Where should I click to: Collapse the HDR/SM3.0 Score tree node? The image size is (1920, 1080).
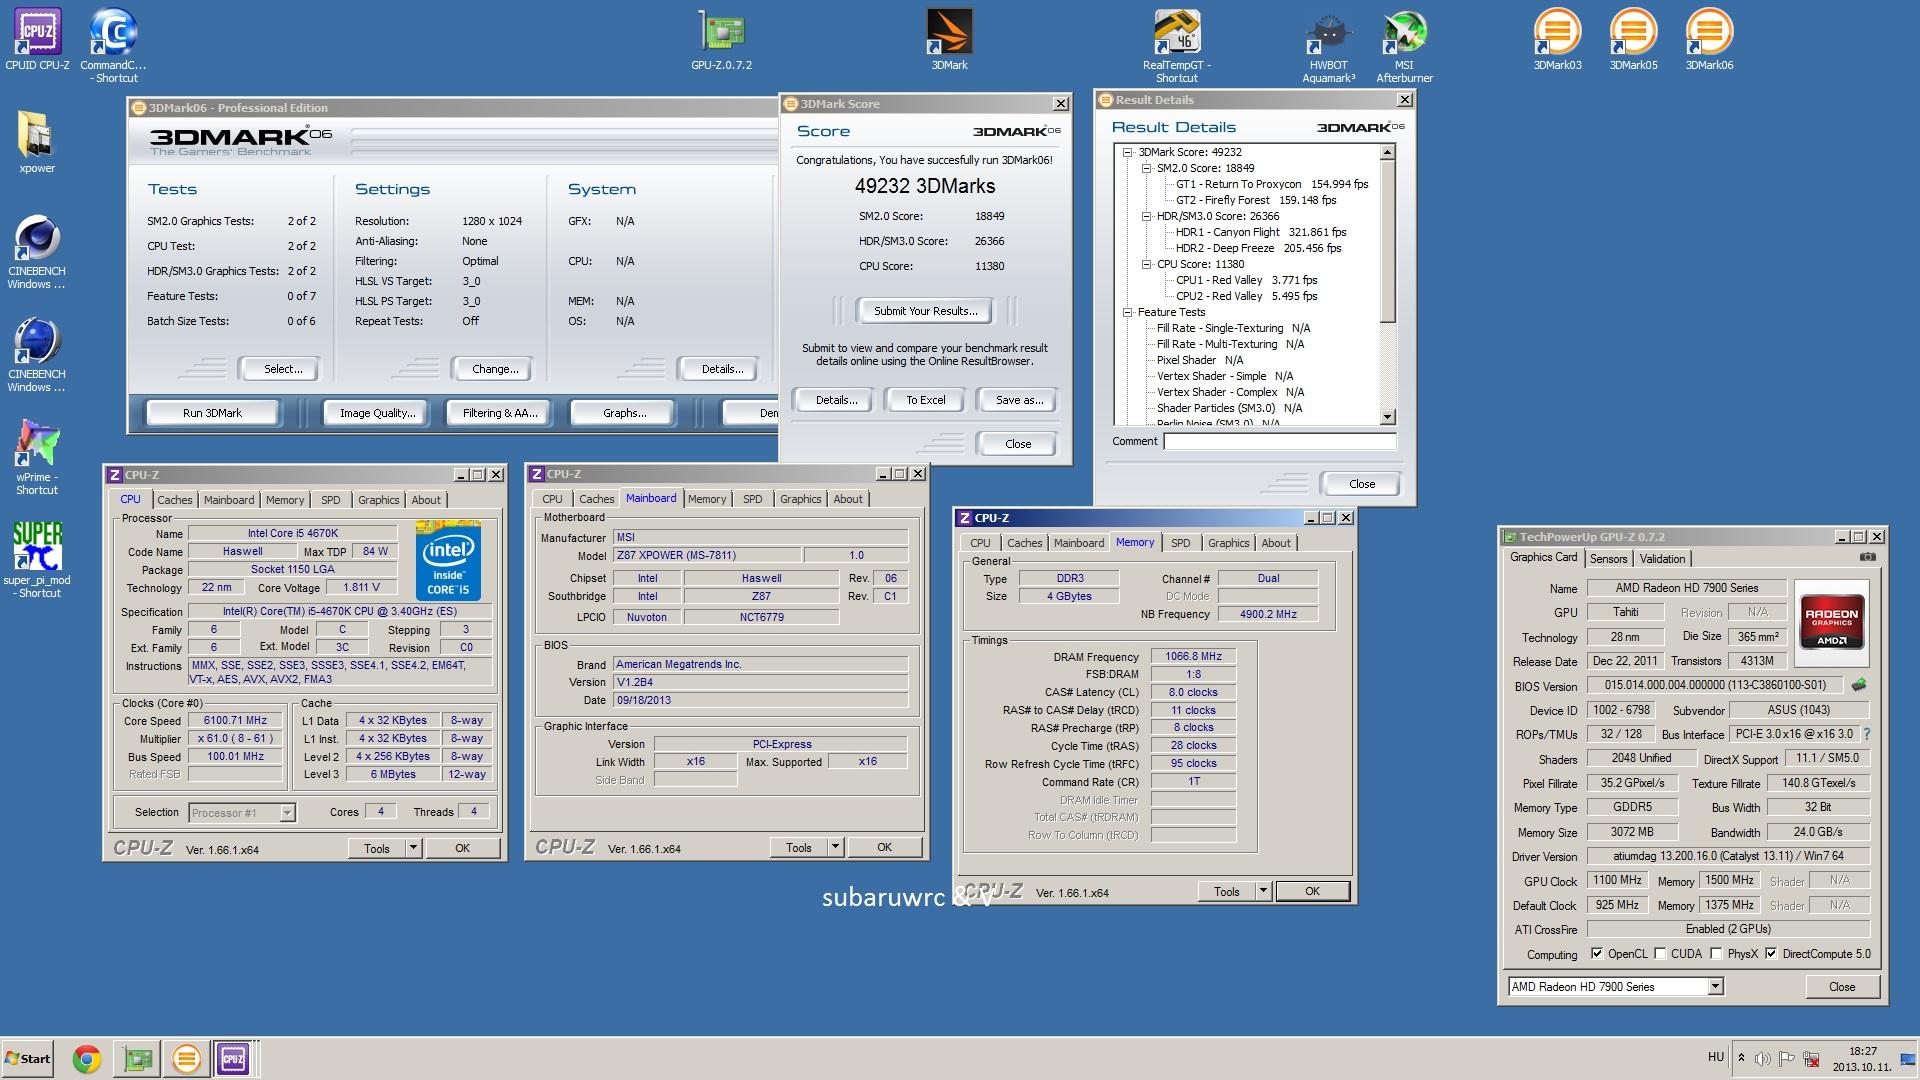pos(1147,216)
